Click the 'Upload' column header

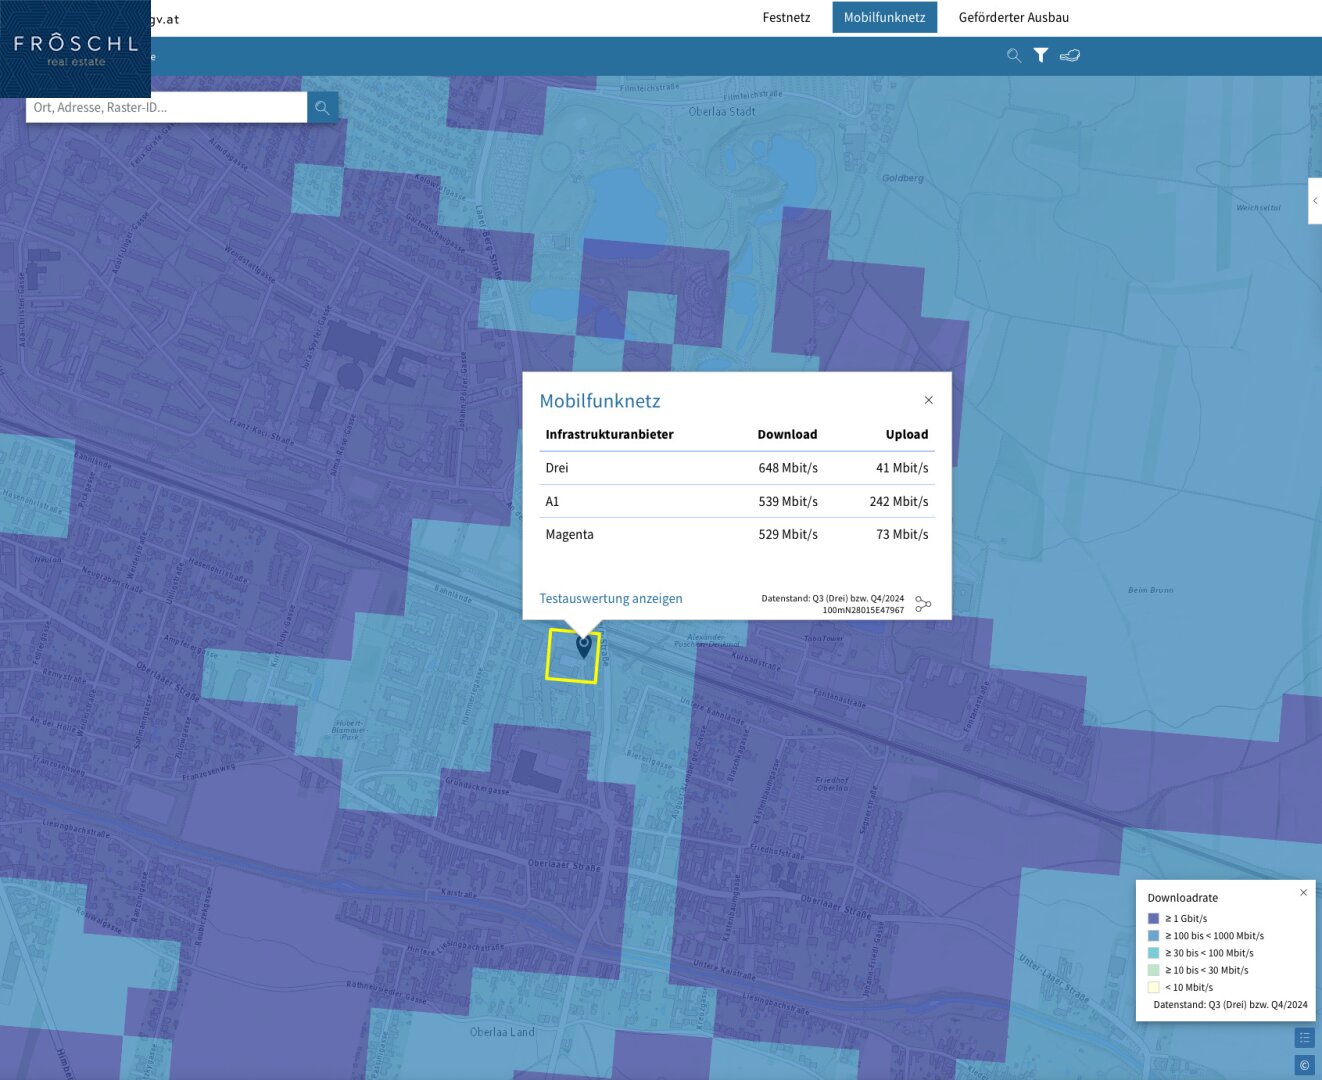tap(907, 434)
